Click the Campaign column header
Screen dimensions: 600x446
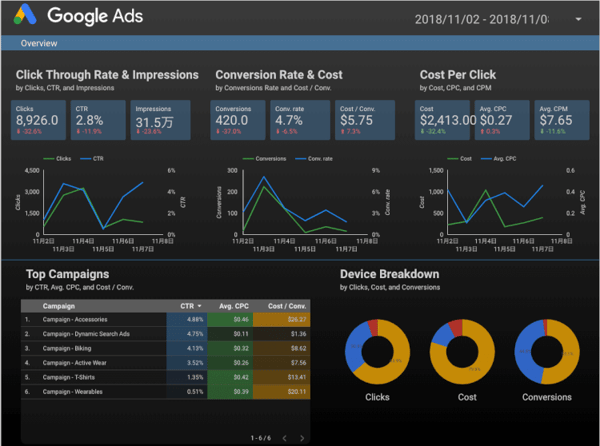pyautogui.click(x=59, y=306)
